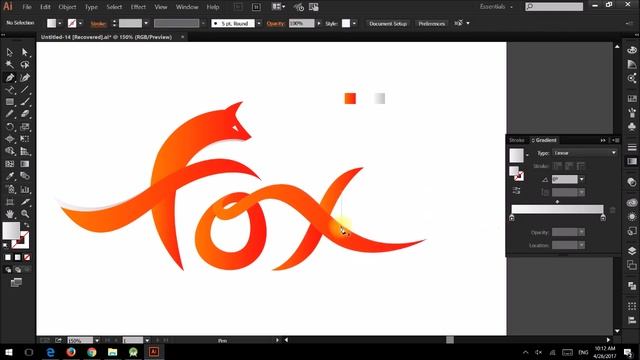Viewport: 640px width, 360px height.
Task: Open zoom level dropdown at bottom
Action: click(x=97, y=340)
